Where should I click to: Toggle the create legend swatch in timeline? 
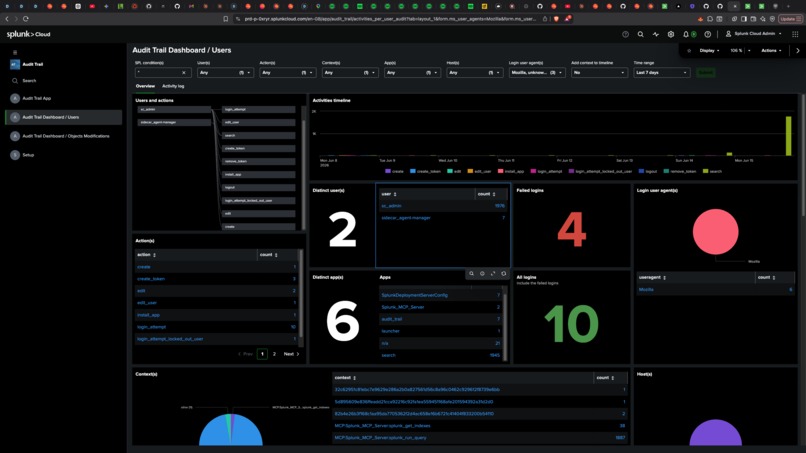pos(388,171)
